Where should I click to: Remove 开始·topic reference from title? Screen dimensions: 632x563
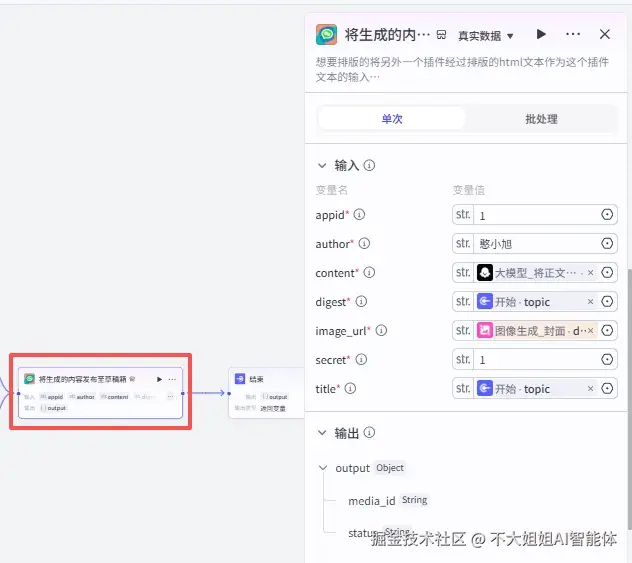(x=590, y=388)
